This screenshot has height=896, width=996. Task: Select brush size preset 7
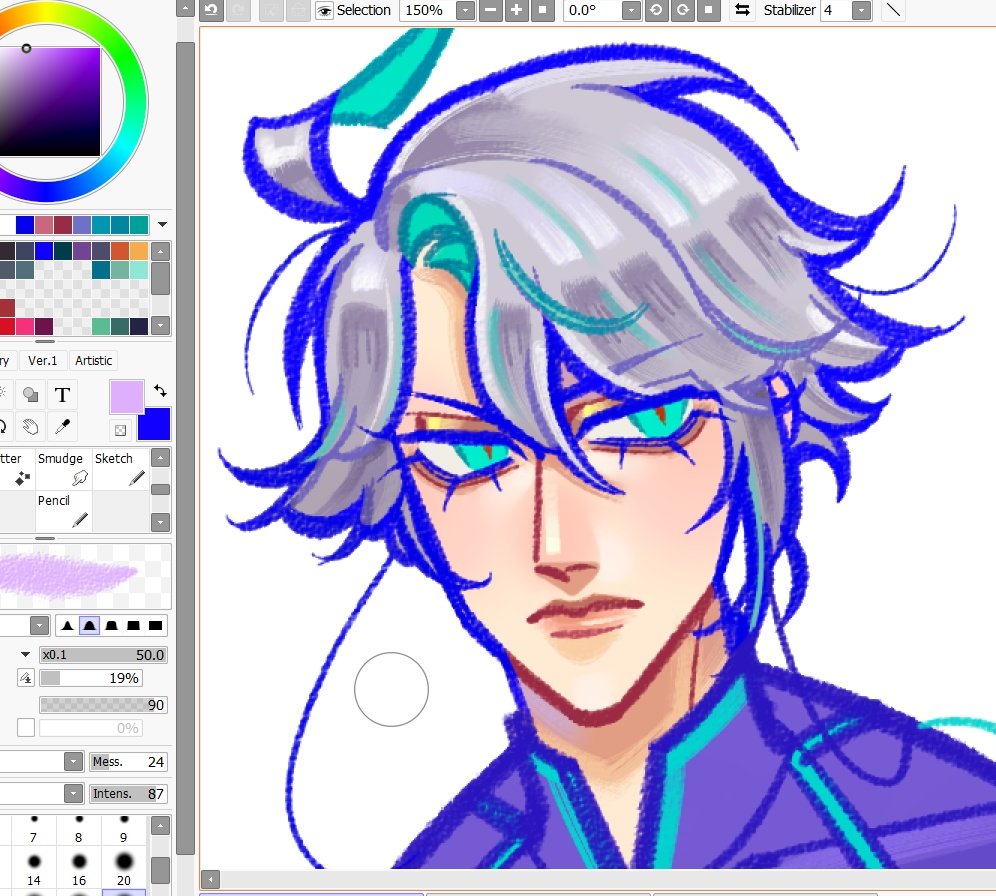click(x=34, y=829)
